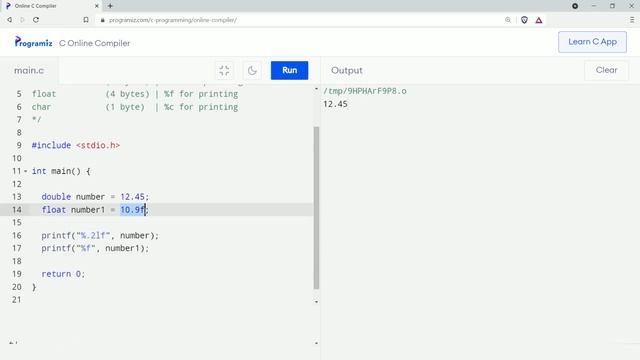
Task: Open Brave Rewards triangle icon
Action: tap(539, 20)
